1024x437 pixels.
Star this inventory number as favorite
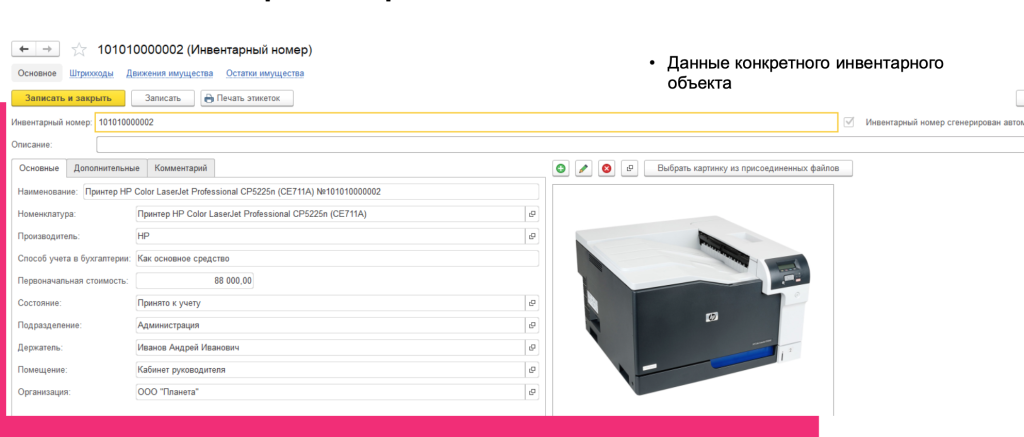pos(79,49)
